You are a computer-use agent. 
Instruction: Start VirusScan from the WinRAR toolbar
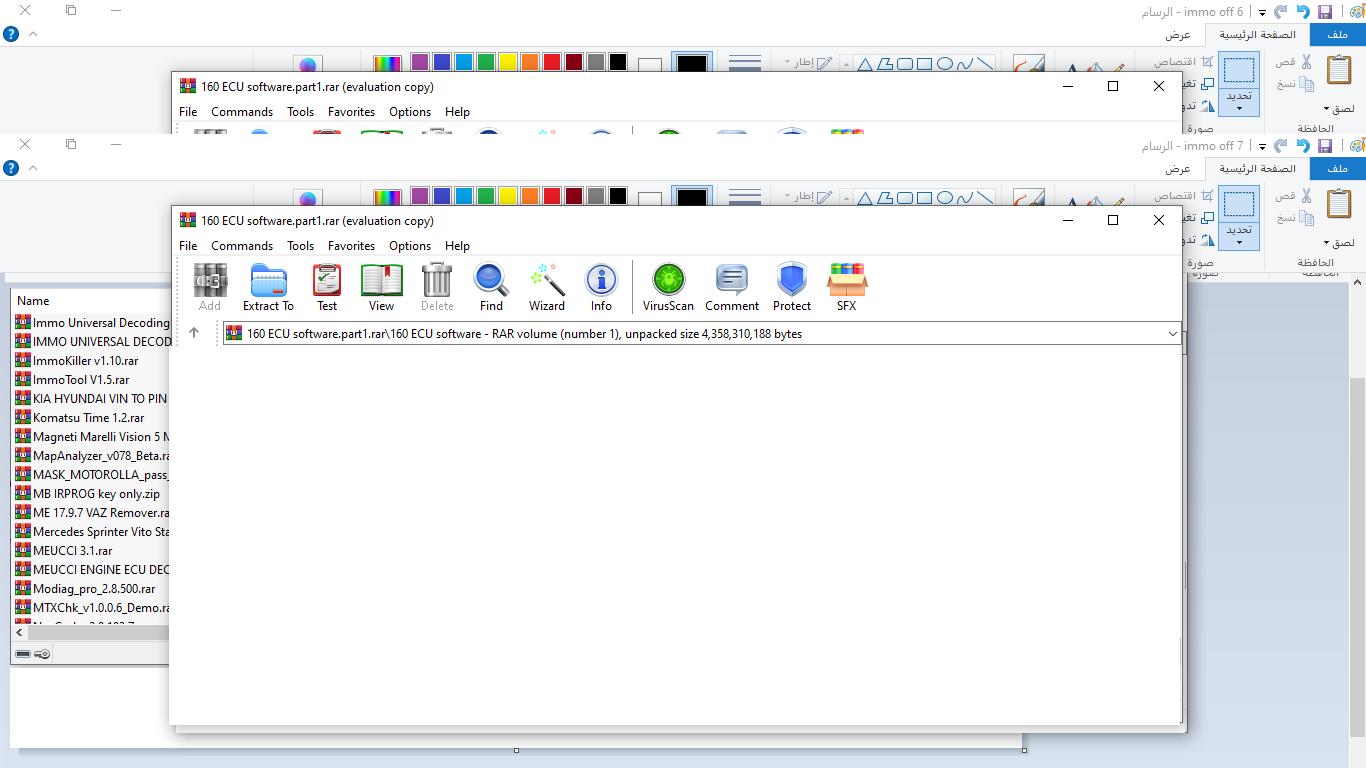coord(668,288)
